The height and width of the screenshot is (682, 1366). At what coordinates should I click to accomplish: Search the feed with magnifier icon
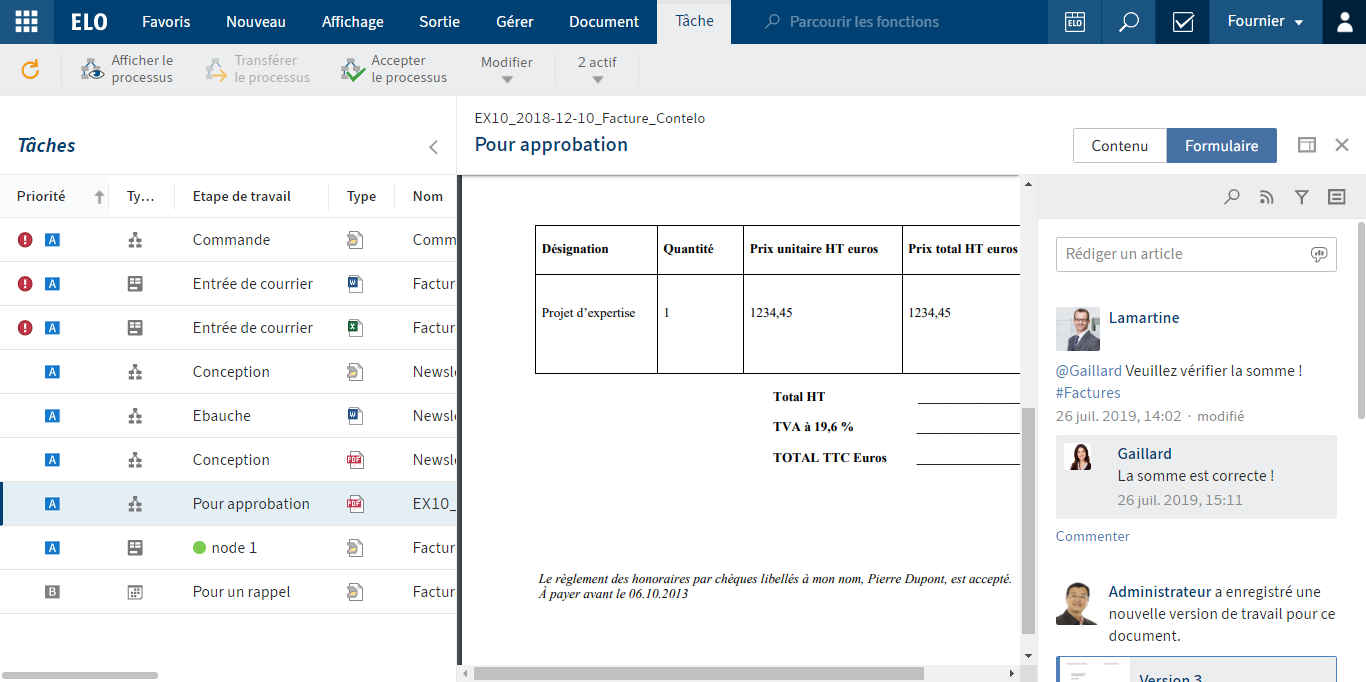pyautogui.click(x=1232, y=198)
